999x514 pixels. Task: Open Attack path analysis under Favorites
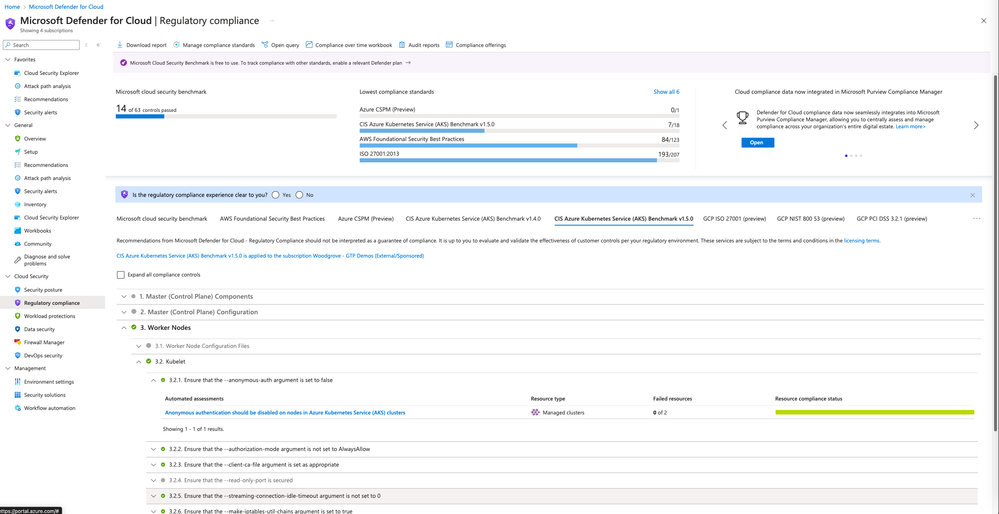(x=47, y=86)
